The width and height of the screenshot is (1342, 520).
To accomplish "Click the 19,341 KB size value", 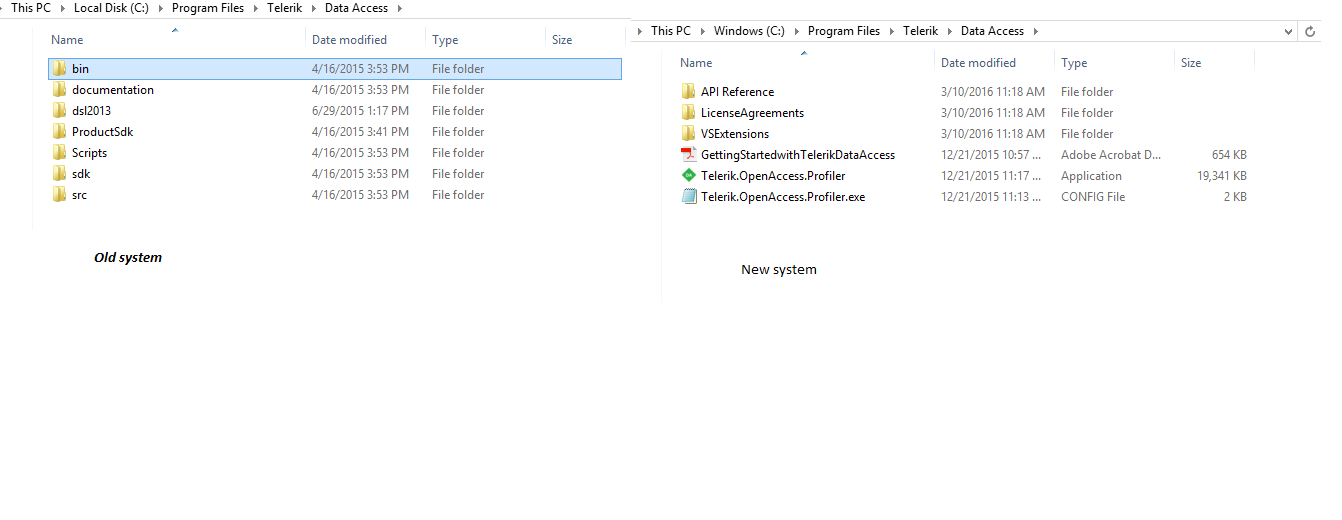I will [1222, 176].
